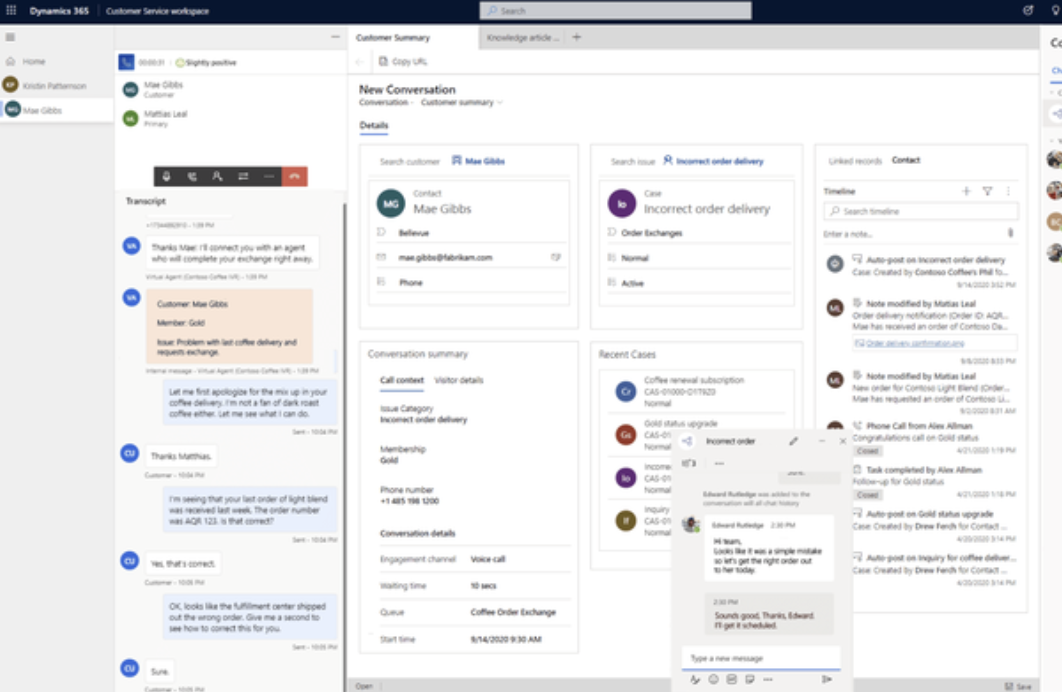This screenshot has height=692, width=1062.
Task: Edit the Incorrect order chat title
Action: point(793,441)
